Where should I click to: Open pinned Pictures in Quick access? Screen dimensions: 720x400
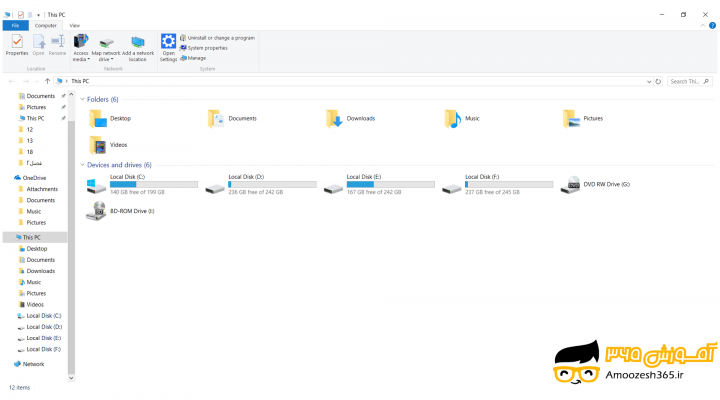36,107
